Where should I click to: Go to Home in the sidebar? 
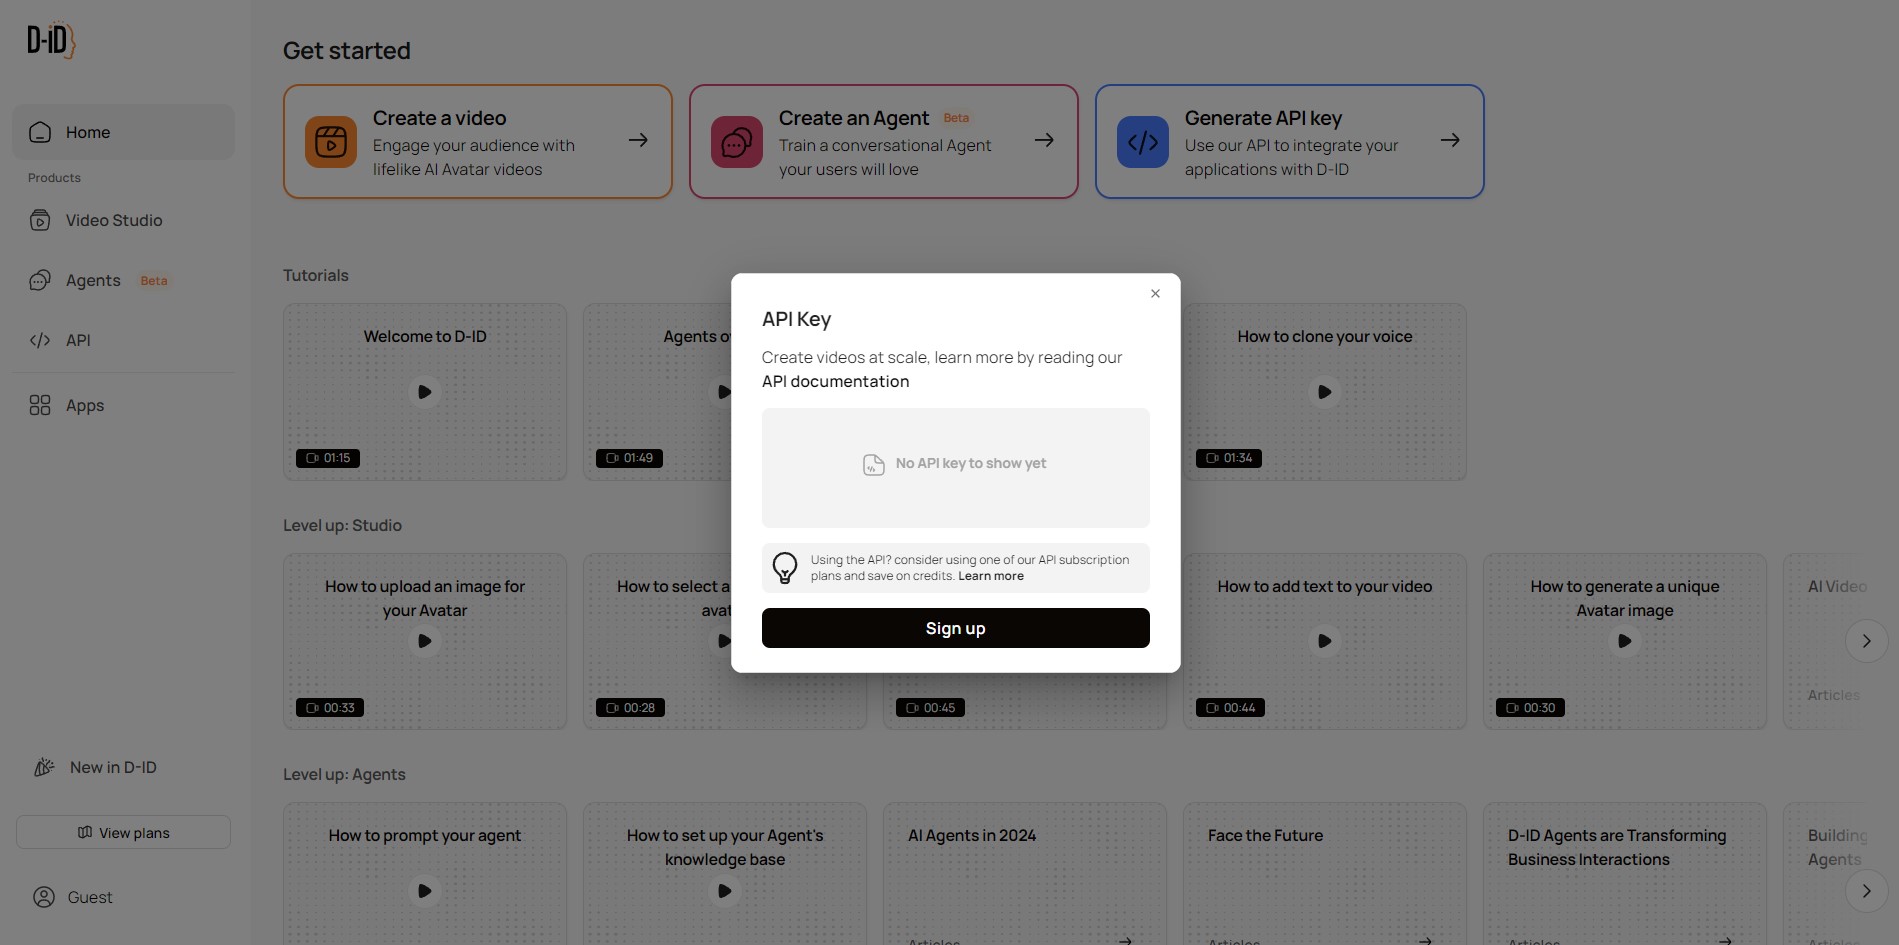(x=123, y=132)
